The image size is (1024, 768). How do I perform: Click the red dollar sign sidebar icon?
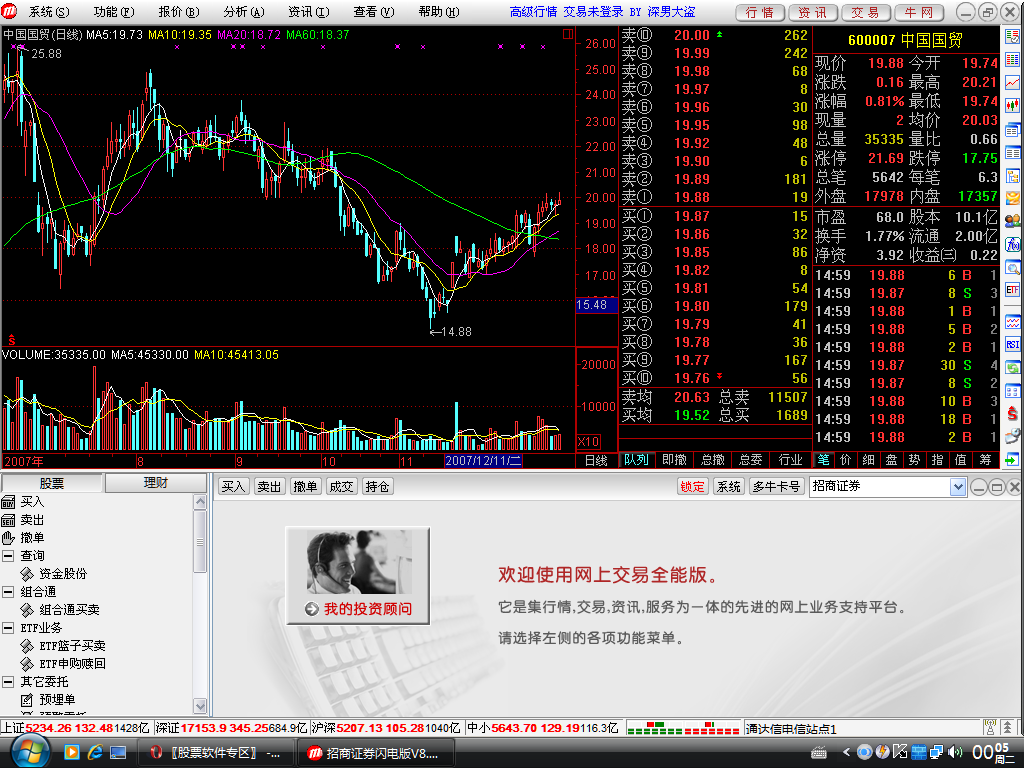tap(1013, 412)
